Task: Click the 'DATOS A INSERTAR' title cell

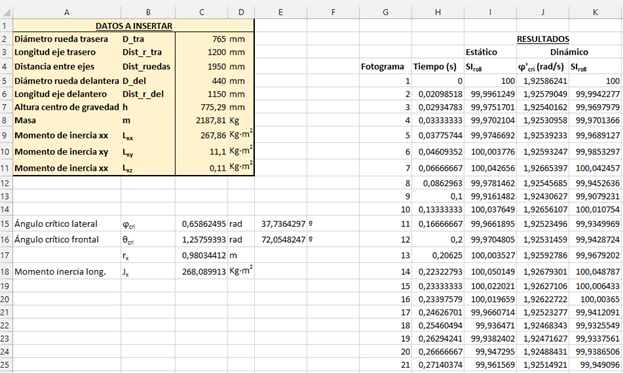Action: point(134,26)
